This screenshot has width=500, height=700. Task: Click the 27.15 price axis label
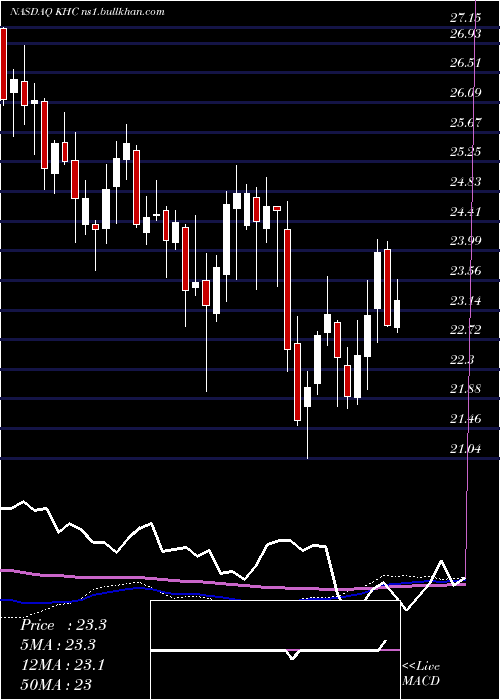466,18
